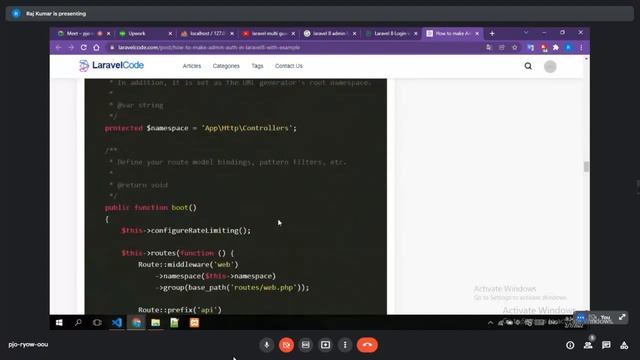Click the site search magnifier icon
640x360 pixels.
click(x=528, y=66)
